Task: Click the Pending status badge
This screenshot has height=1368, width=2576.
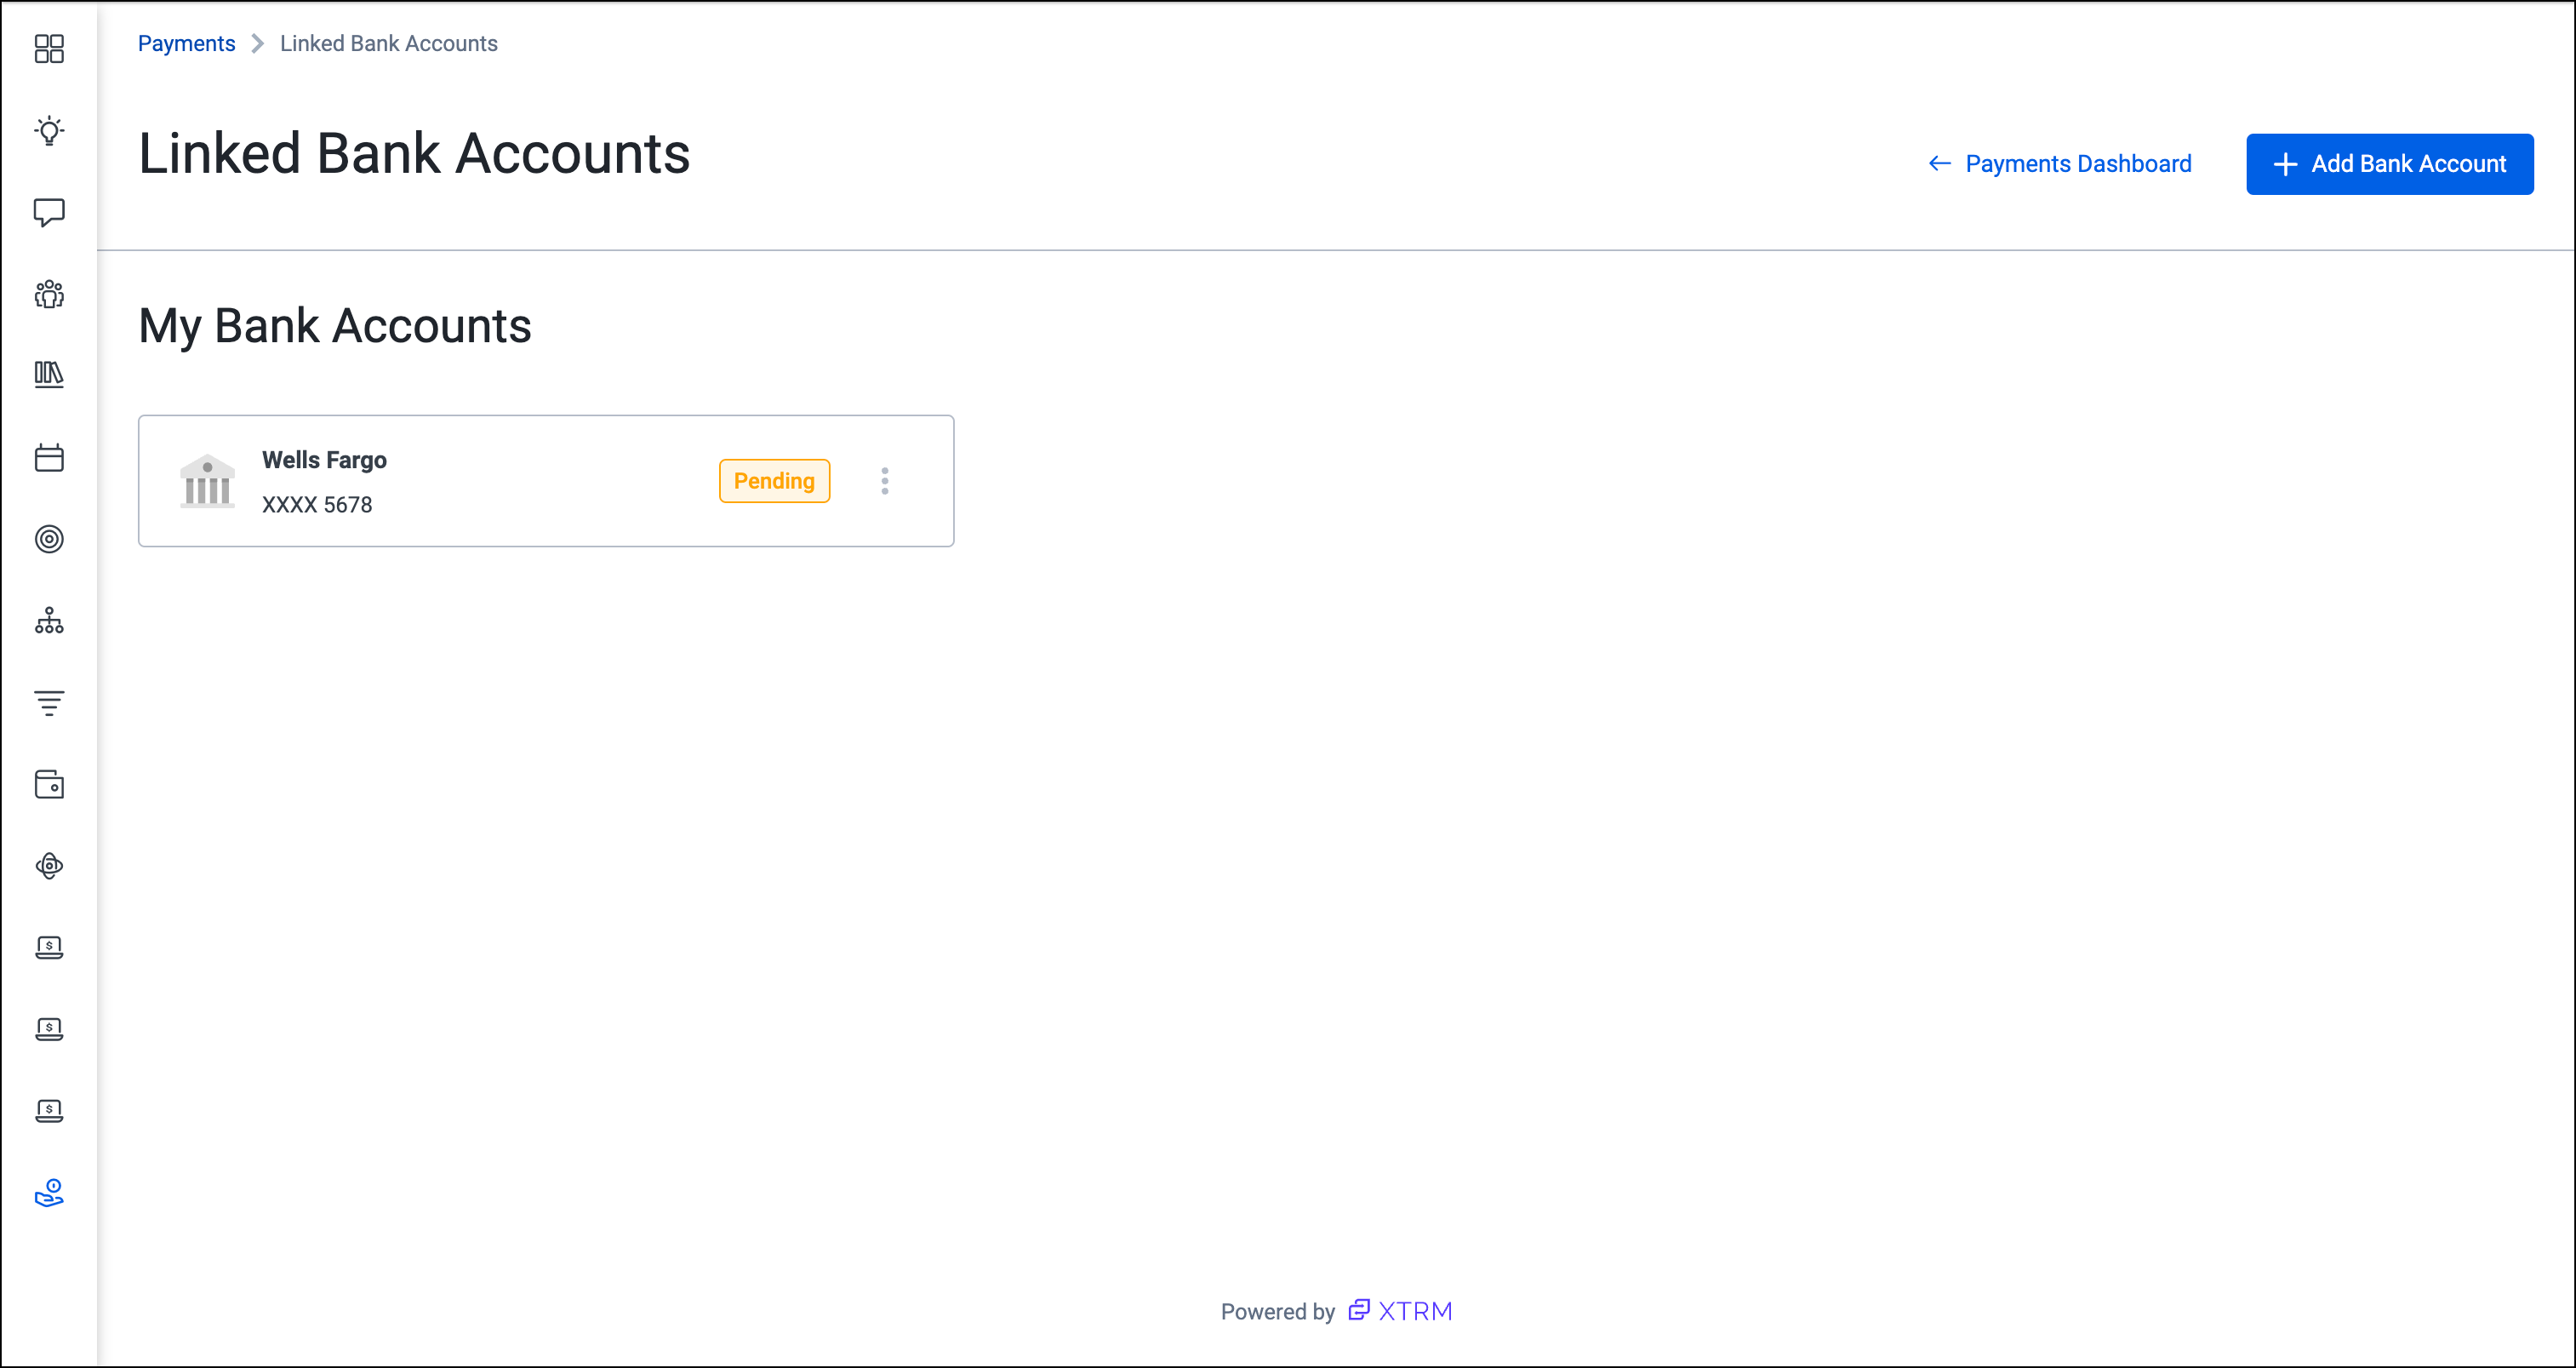Action: [x=774, y=481]
